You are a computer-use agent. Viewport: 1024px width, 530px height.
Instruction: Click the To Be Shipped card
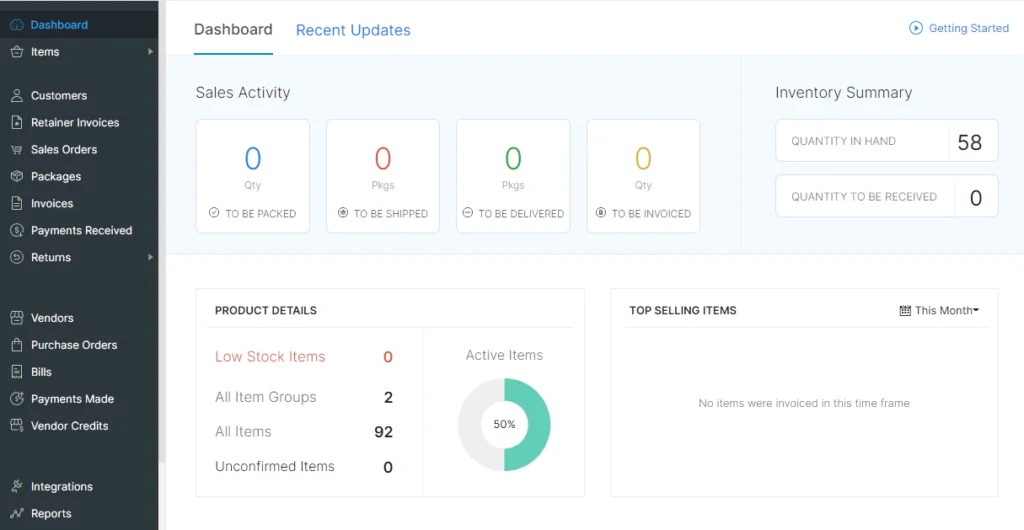click(383, 176)
